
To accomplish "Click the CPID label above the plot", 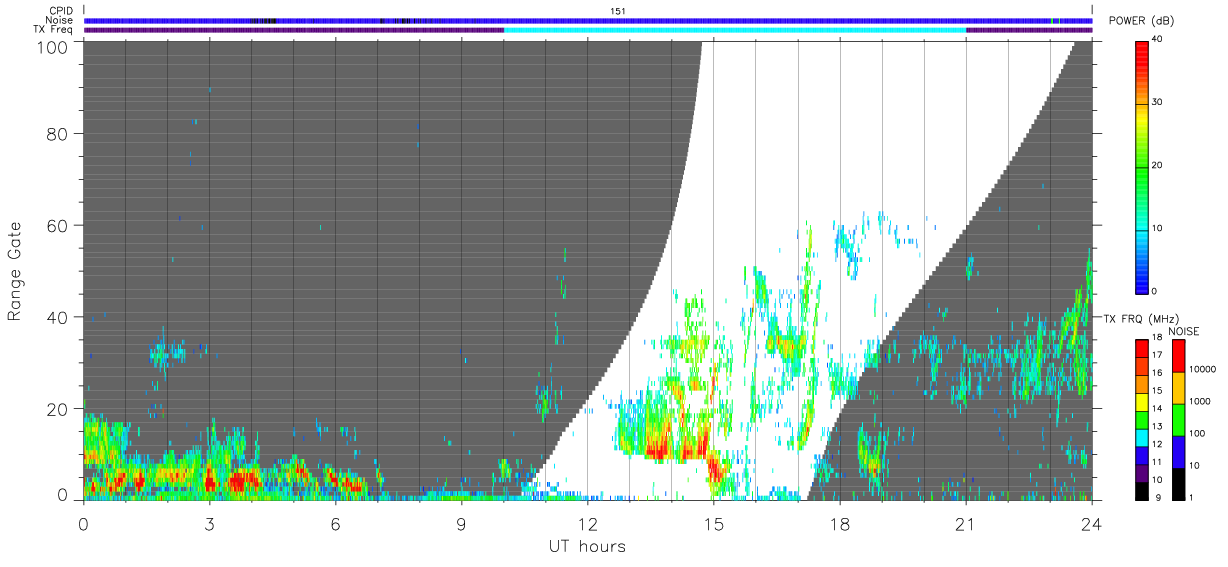I will 60,11.
